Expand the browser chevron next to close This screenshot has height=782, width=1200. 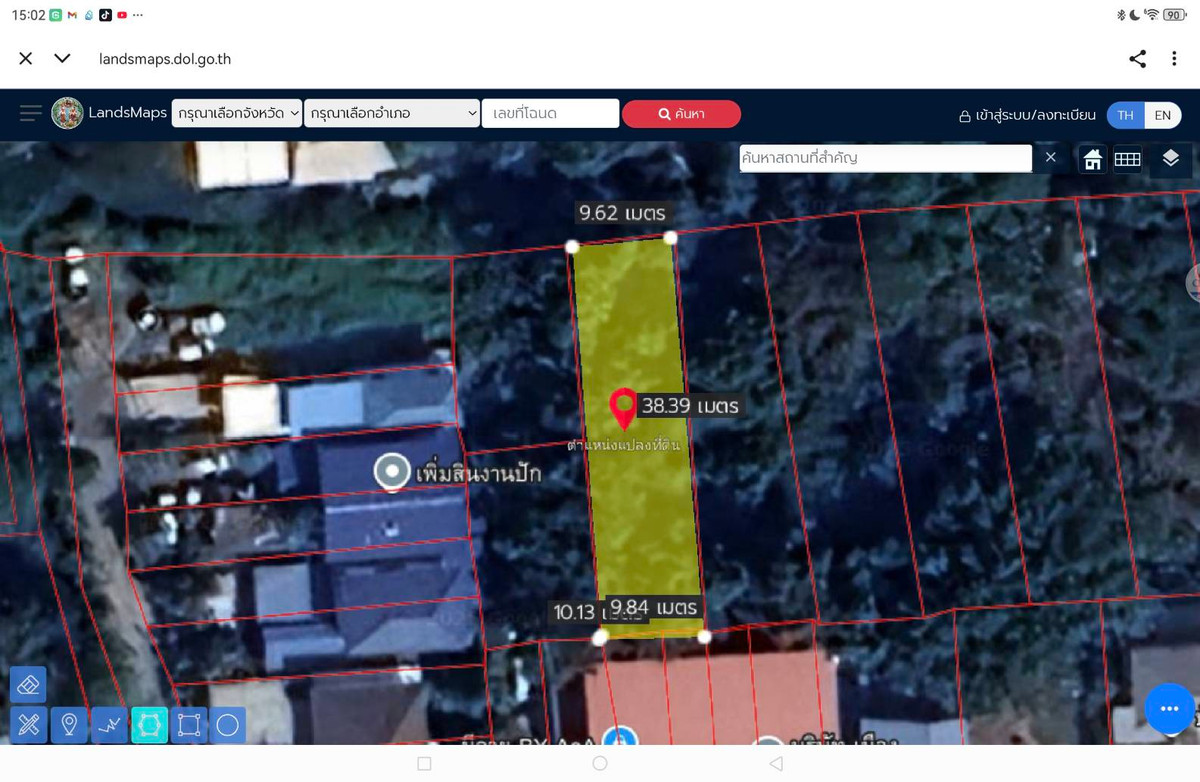click(x=62, y=59)
